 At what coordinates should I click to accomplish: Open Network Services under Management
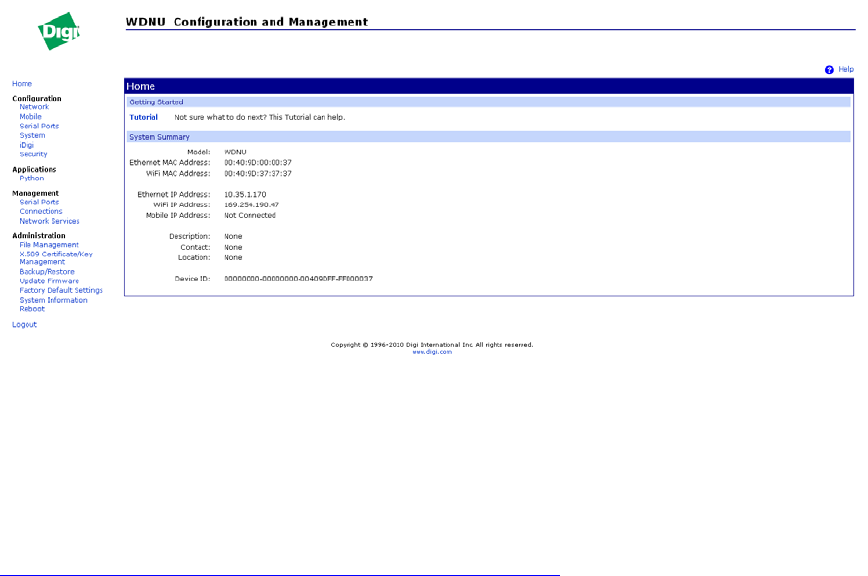coord(49,221)
